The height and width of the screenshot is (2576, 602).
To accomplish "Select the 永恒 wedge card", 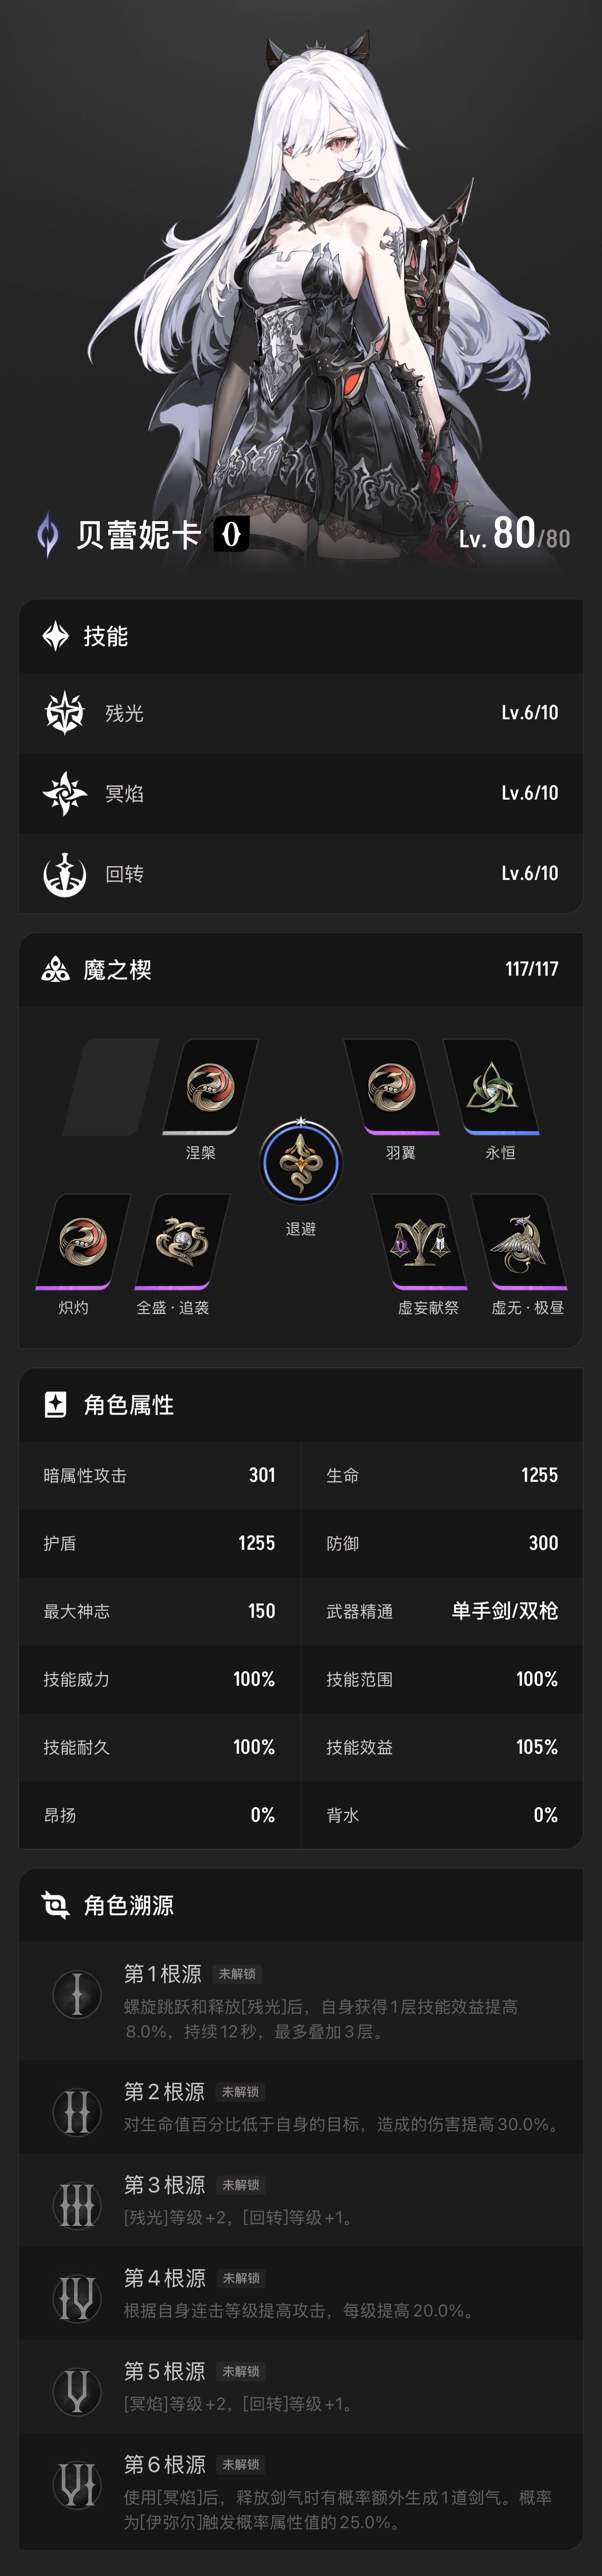I will (491, 1087).
